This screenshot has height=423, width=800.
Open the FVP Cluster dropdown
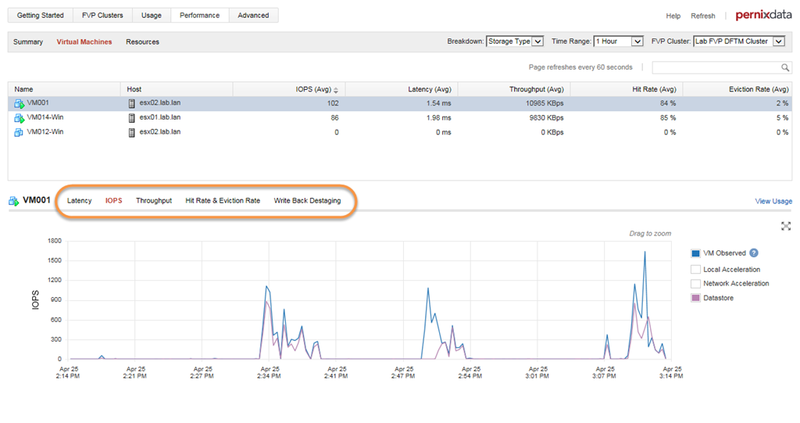coord(739,41)
